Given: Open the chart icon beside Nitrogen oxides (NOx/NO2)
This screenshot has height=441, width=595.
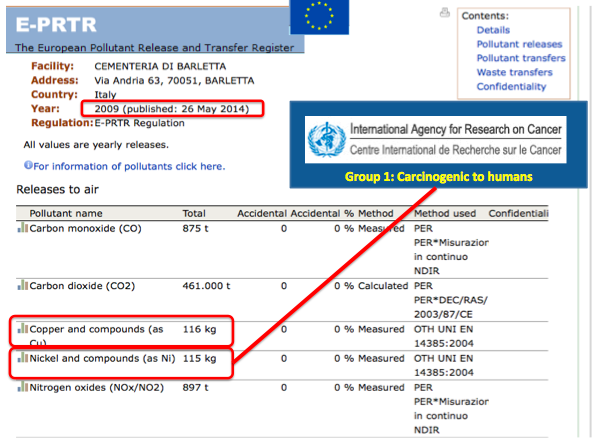Looking at the screenshot, I should pos(23,387).
